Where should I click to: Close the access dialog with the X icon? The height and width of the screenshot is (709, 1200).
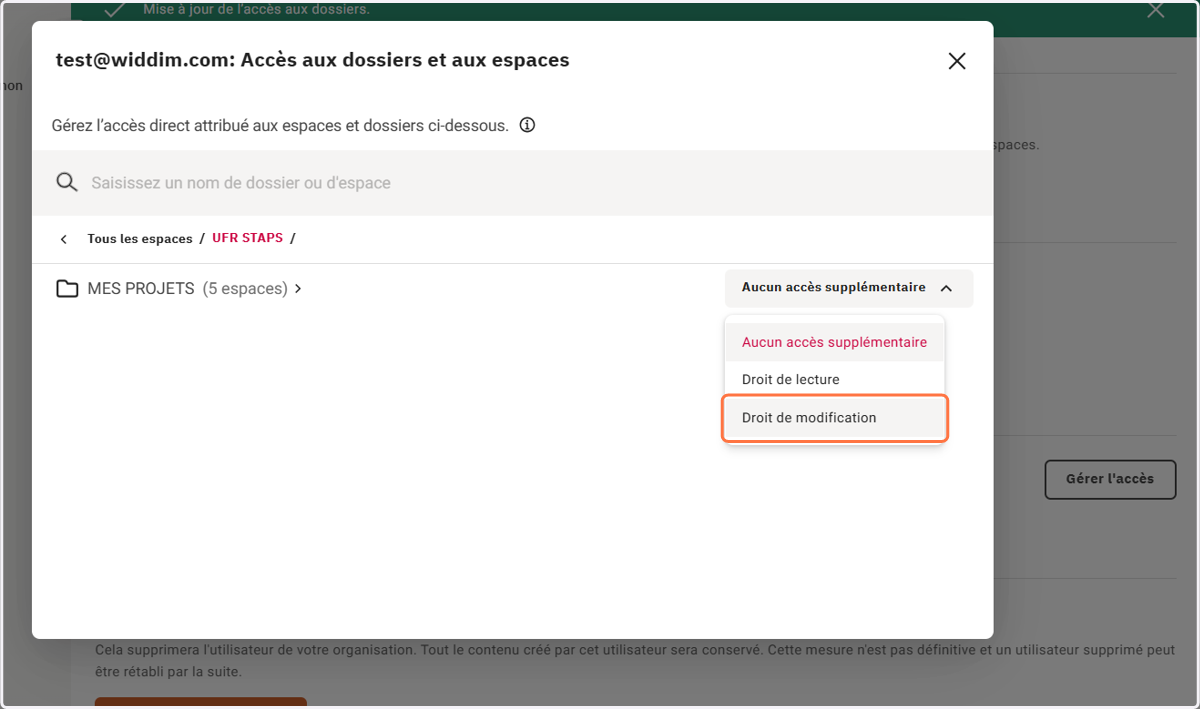point(957,61)
